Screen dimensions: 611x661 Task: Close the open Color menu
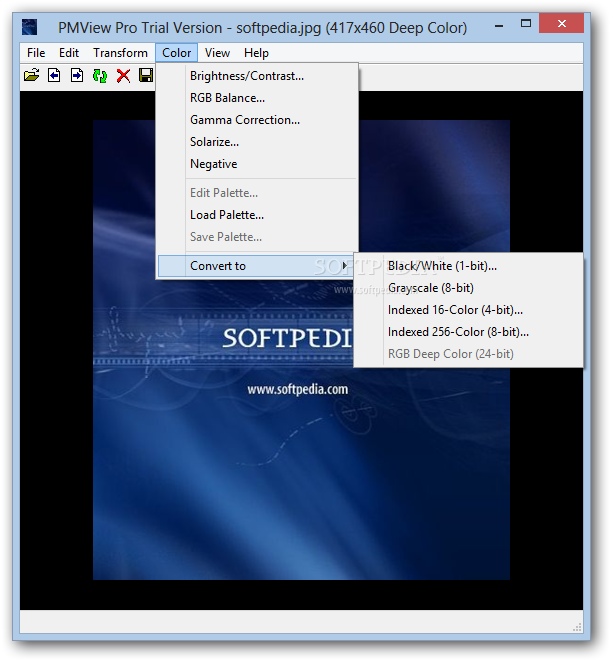tap(176, 53)
